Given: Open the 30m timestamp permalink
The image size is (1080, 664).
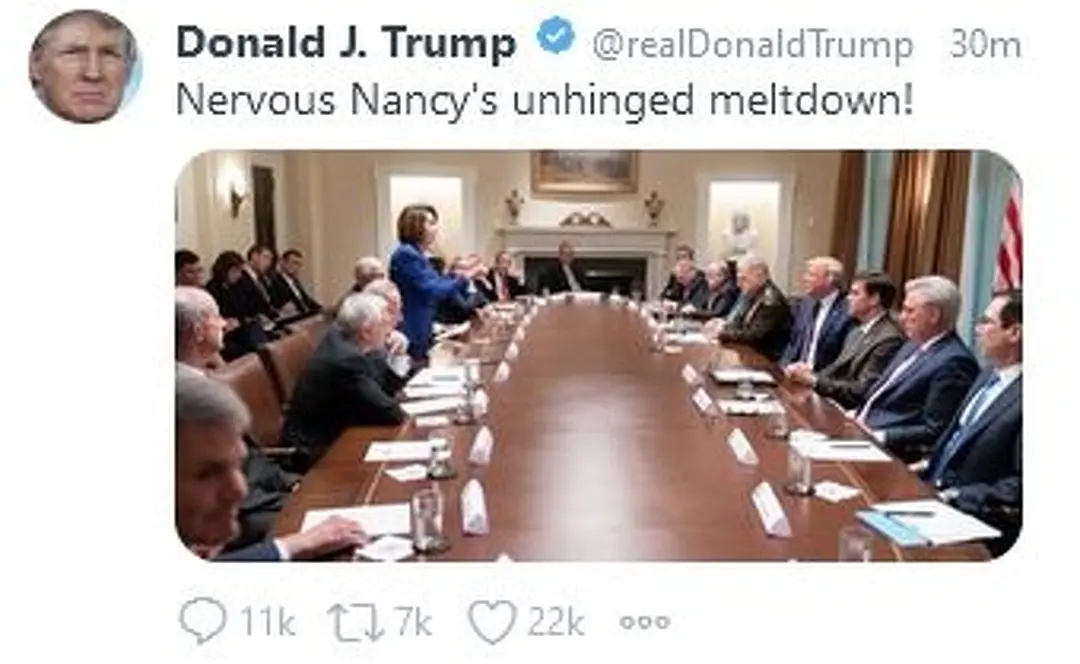Looking at the screenshot, I should click(985, 44).
